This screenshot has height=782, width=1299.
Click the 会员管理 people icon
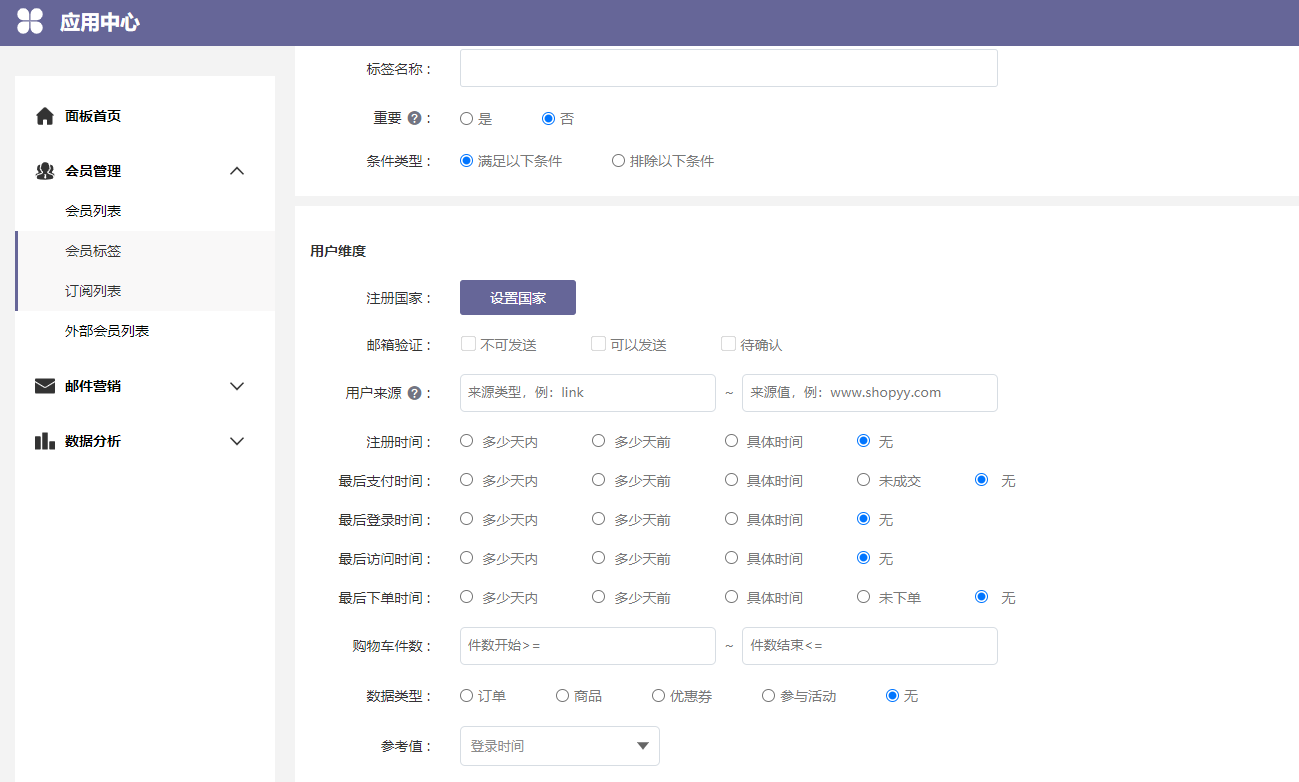(x=45, y=171)
